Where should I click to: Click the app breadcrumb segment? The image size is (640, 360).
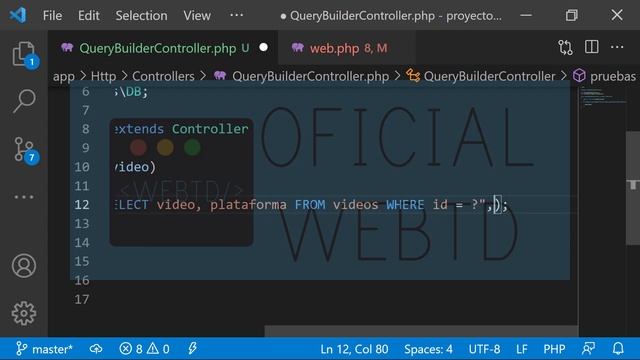pyautogui.click(x=64, y=76)
